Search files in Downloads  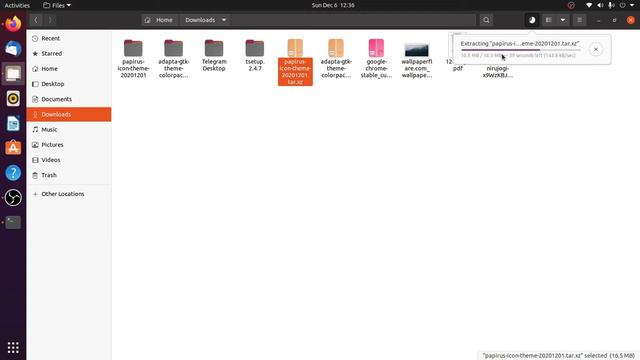(x=486, y=20)
